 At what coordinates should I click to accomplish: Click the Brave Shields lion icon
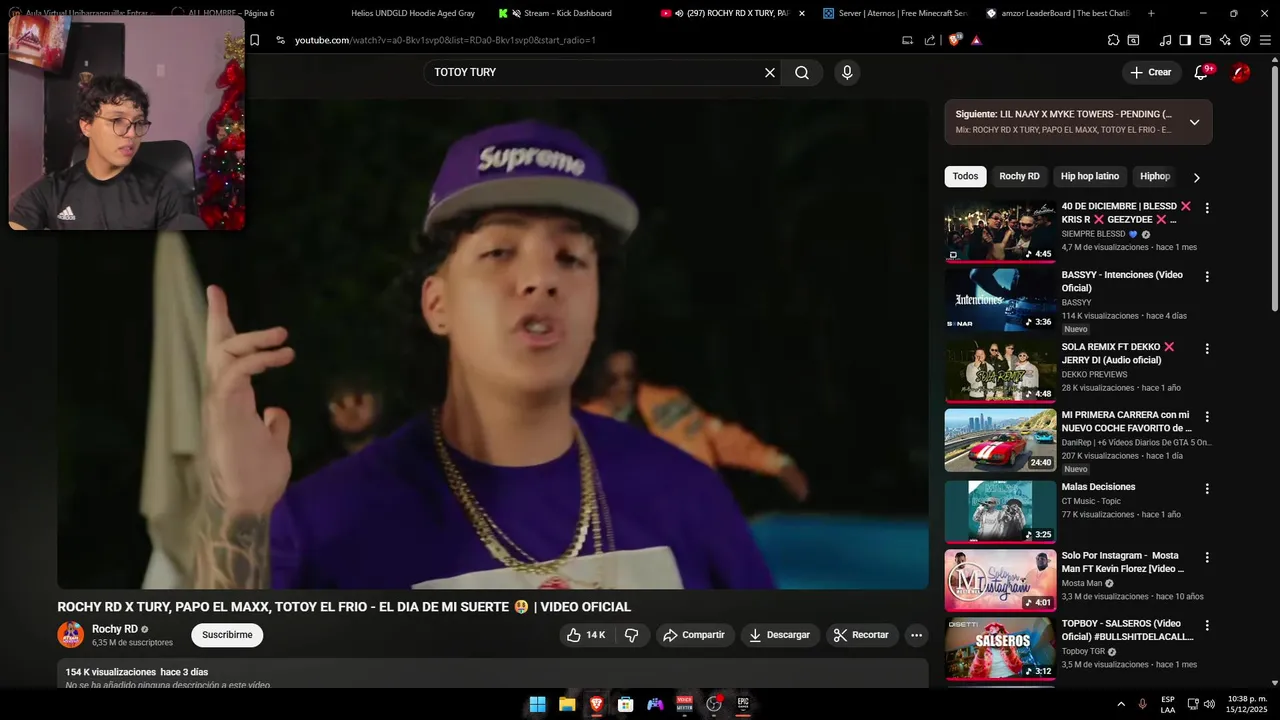click(954, 40)
